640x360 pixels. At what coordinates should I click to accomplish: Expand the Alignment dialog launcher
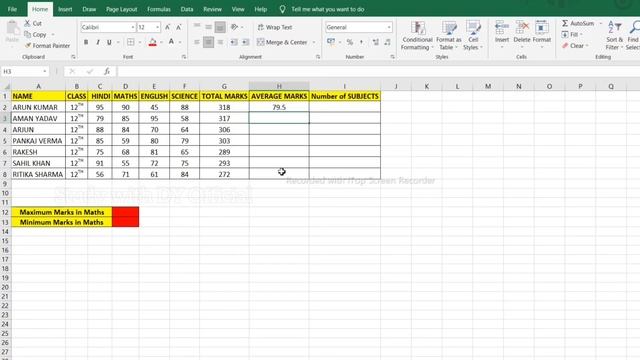tap(318, 57)
